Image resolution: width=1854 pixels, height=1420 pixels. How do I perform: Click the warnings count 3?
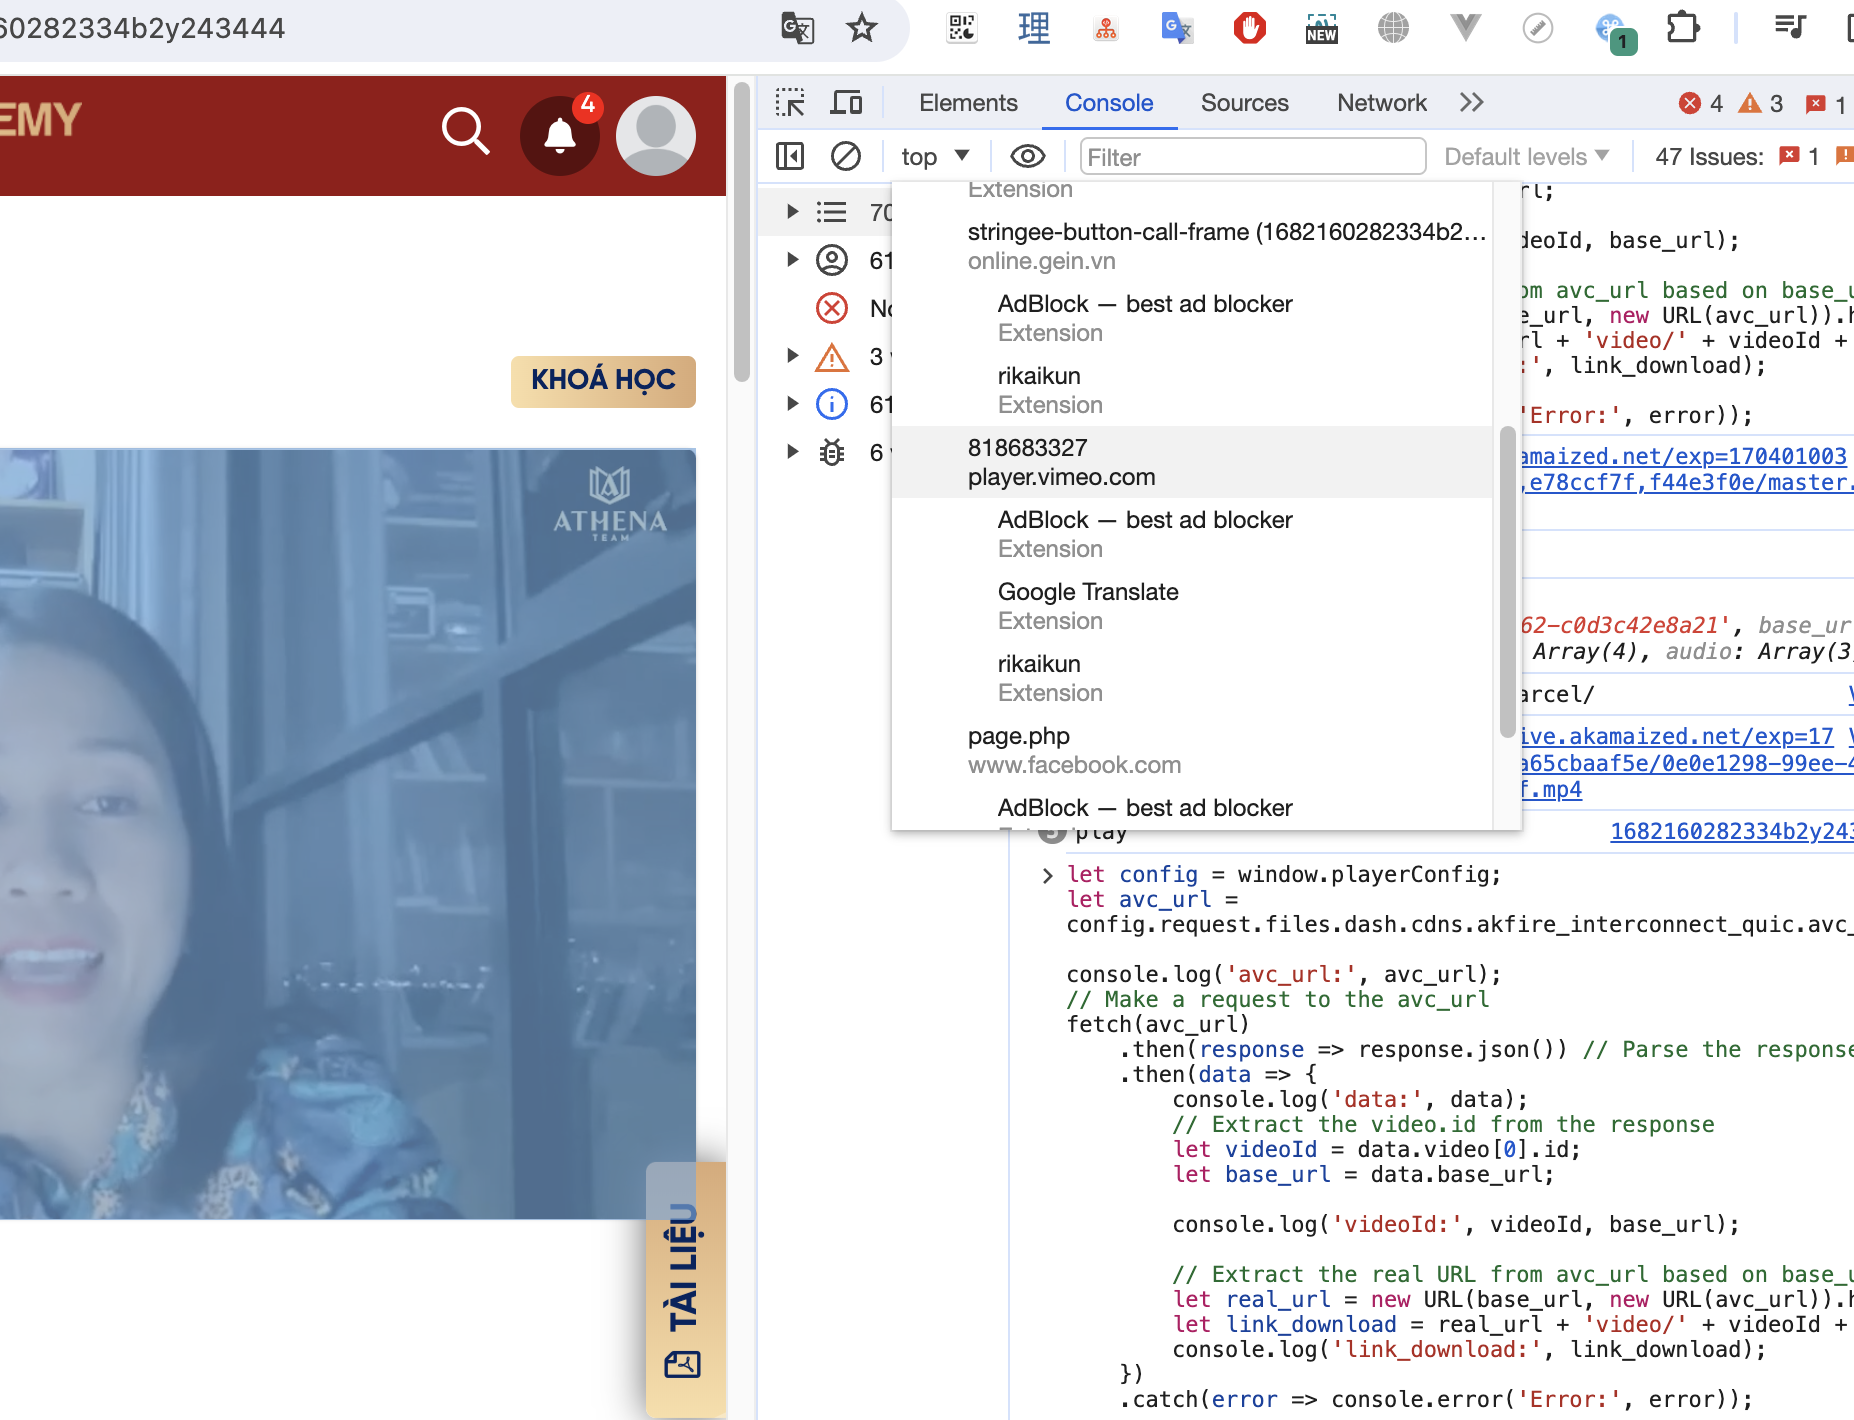(1760, 104)
